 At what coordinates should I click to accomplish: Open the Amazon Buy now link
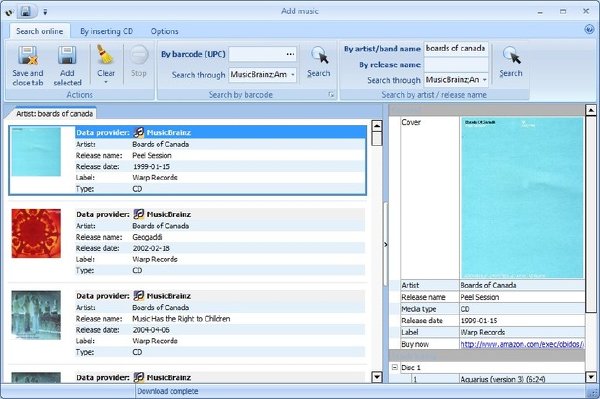click(x=522, y=344)
